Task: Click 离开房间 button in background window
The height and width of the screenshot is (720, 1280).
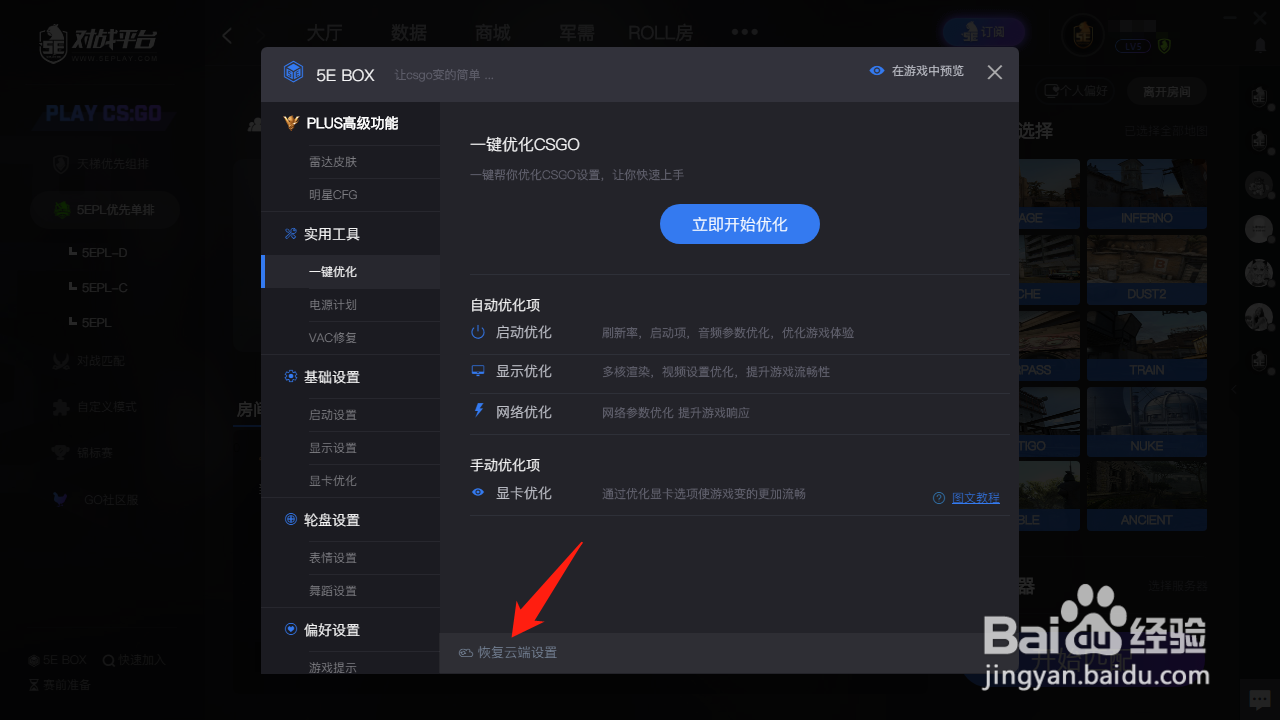Action: coord(1166,91)
